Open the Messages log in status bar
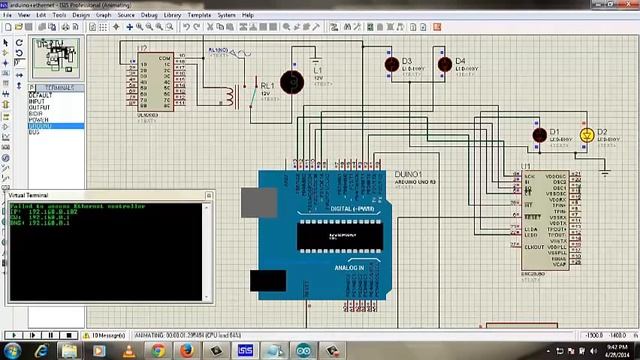Viewport: 640px width, 360px height. pyautogui.click(x=104, y=335)
